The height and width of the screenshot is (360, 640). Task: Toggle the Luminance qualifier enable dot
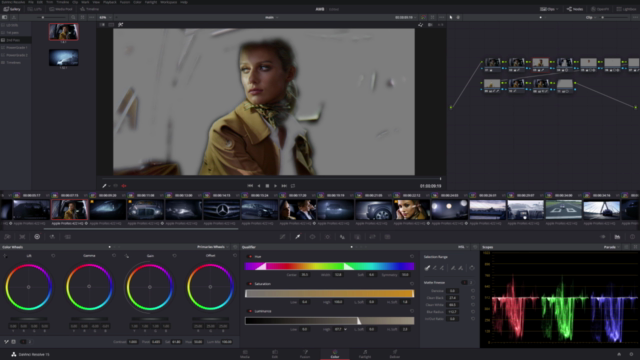(x=250, y=311)
